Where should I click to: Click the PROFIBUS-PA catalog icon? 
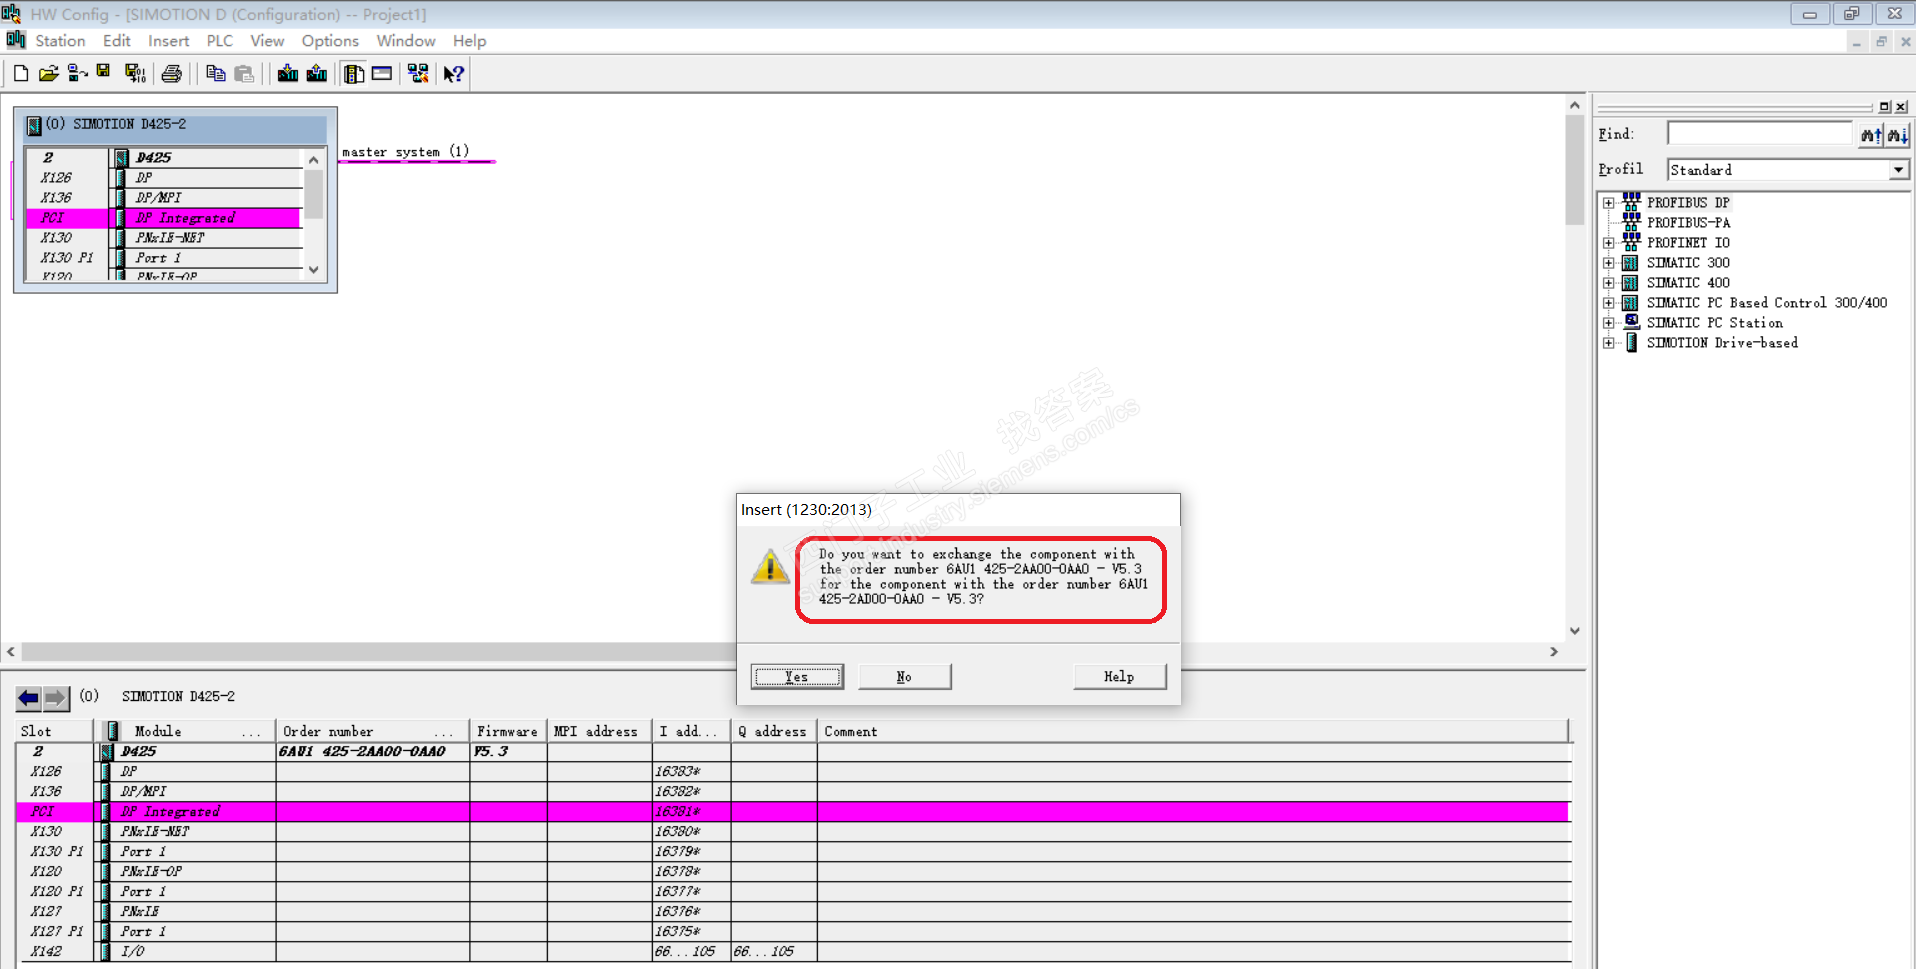click(1631, 222)
